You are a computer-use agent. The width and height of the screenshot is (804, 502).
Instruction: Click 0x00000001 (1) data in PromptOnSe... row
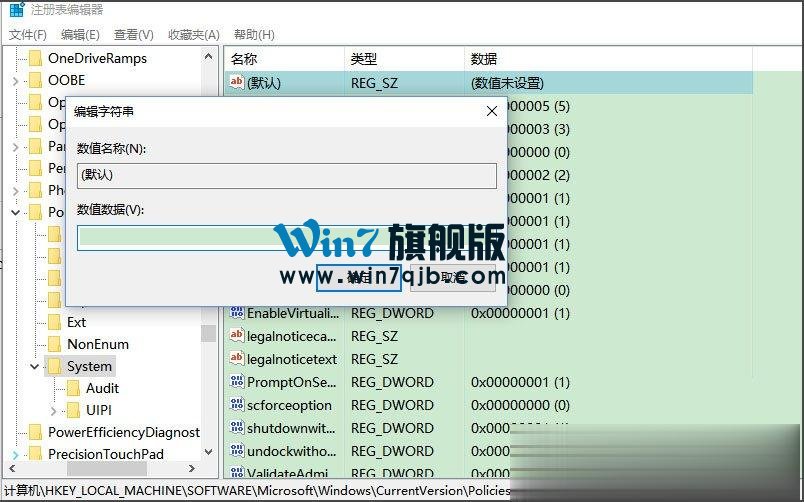[x=520, y=382]
